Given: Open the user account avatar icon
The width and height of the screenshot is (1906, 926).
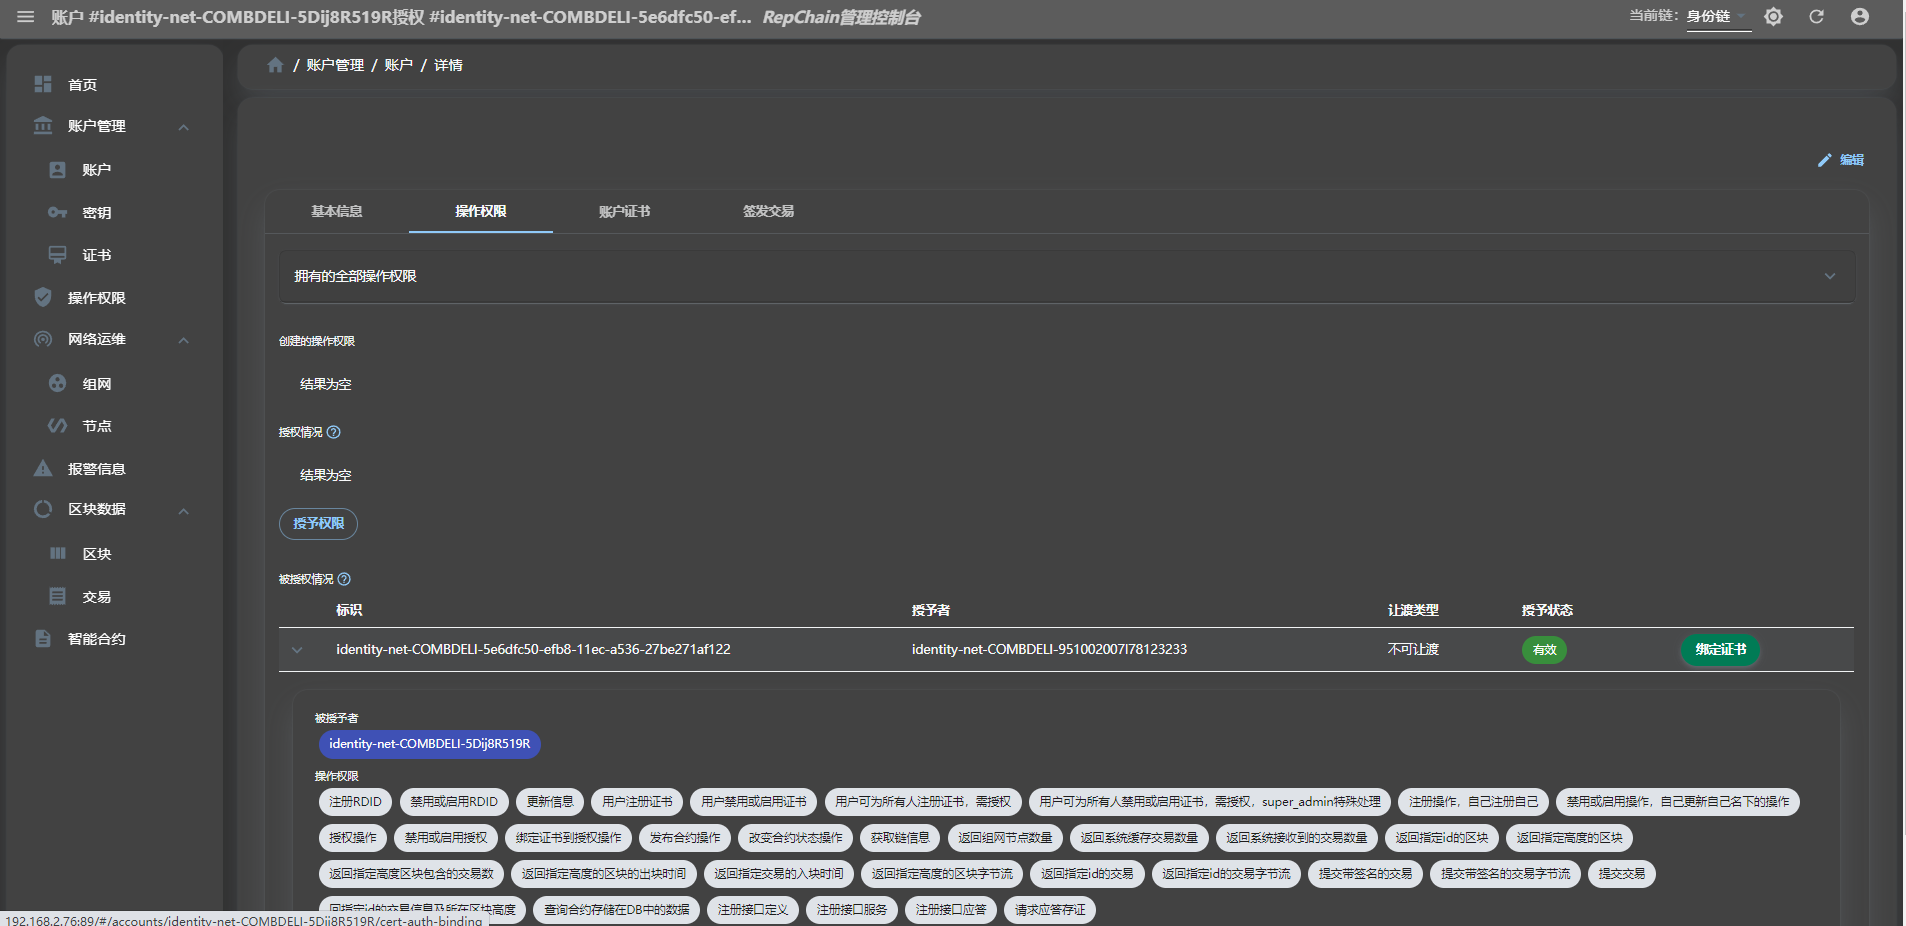Looking at the screenshot, I should point(1860,17).
